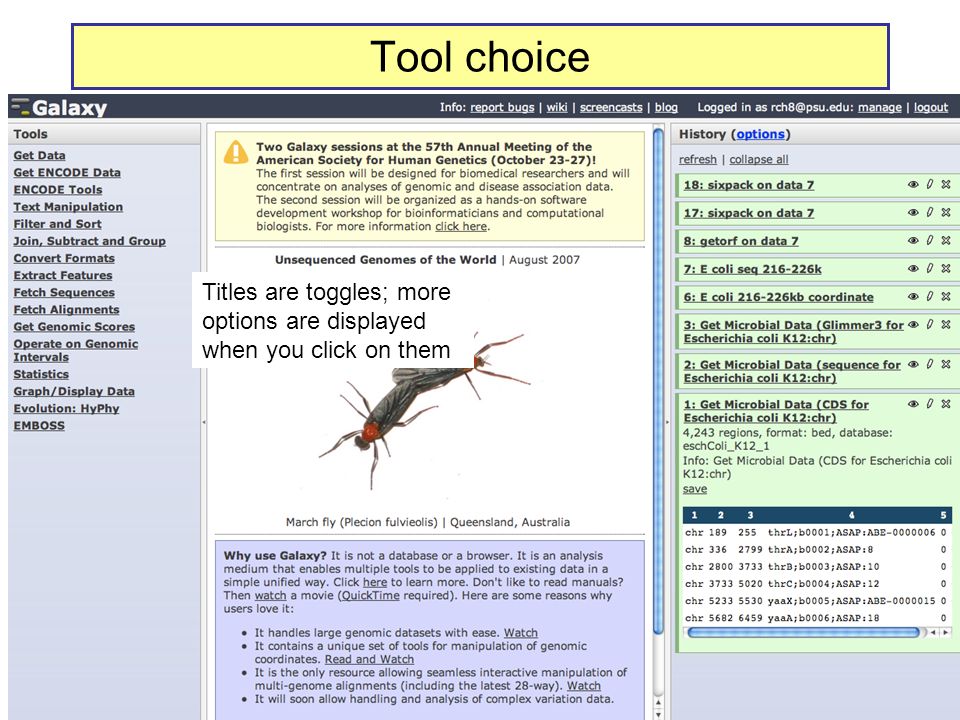This screenshot has width=960, height=720.
Task: Expand the Evolution: HyPhy section
Action: pyautogui.click(x=66, y=408)
